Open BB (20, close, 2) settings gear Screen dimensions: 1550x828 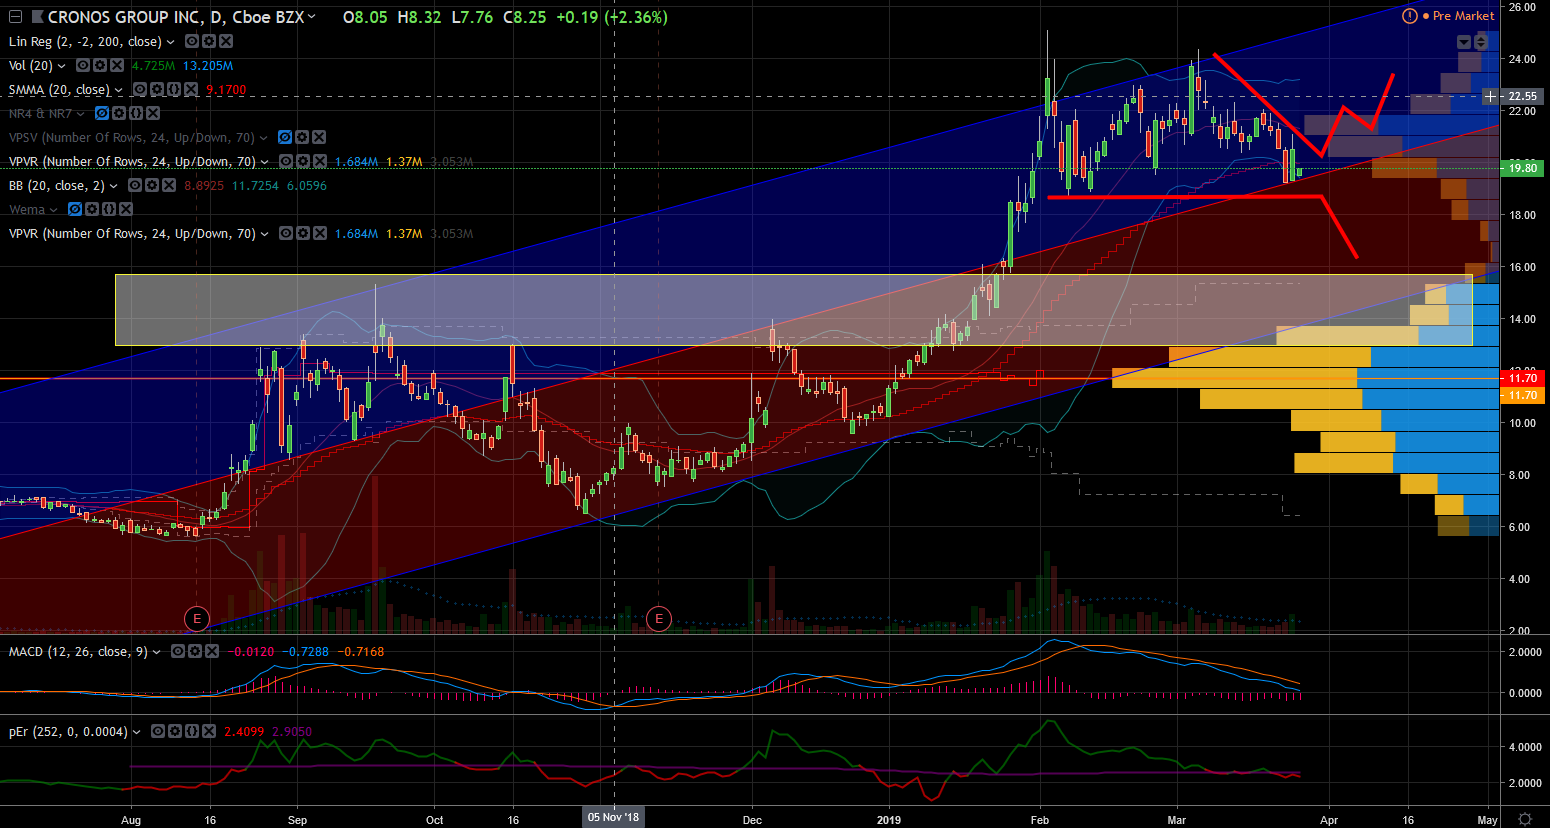(x=152, y=185)
